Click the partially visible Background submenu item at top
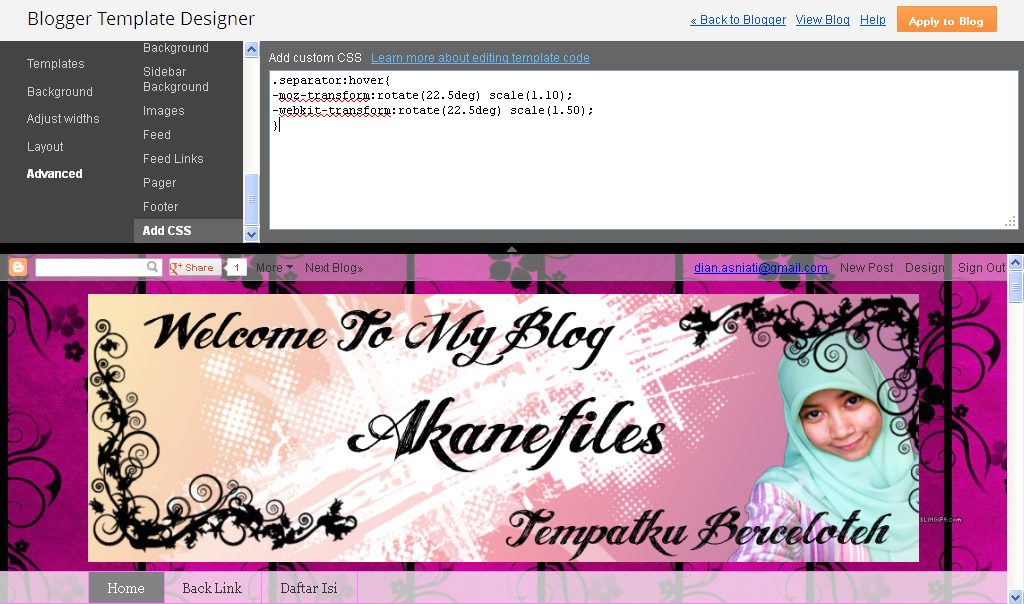 (x=176, y=48)
